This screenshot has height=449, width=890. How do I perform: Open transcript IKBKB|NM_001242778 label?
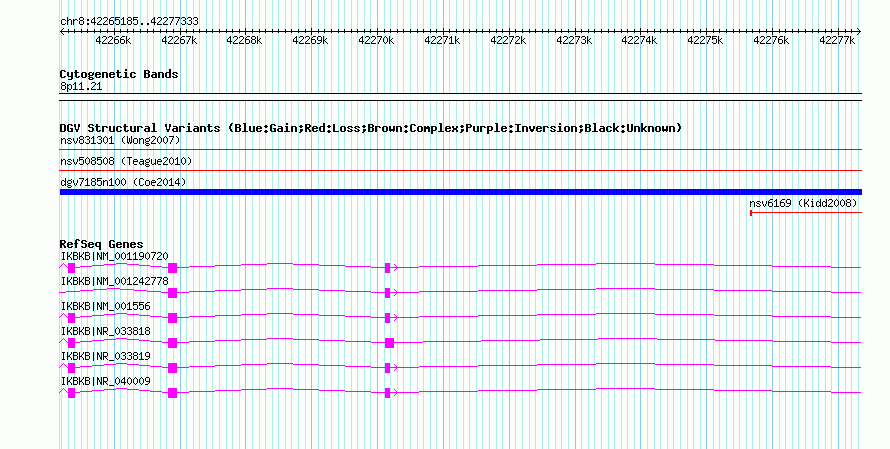tap(115, 282)
